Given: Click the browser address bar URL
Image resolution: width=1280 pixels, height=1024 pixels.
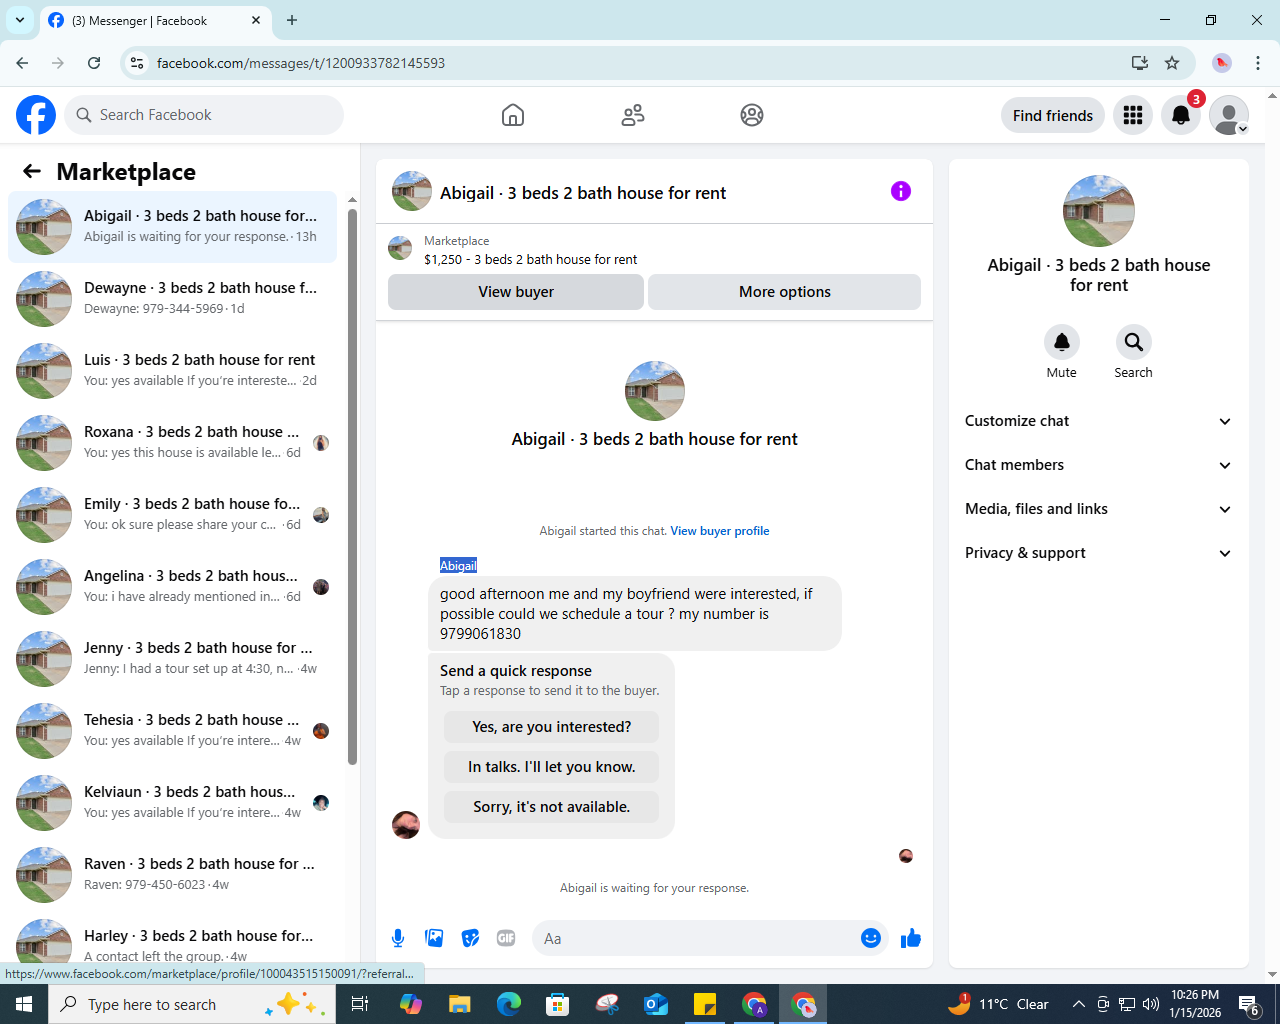Looking at the screenshot, I should 301,63.
